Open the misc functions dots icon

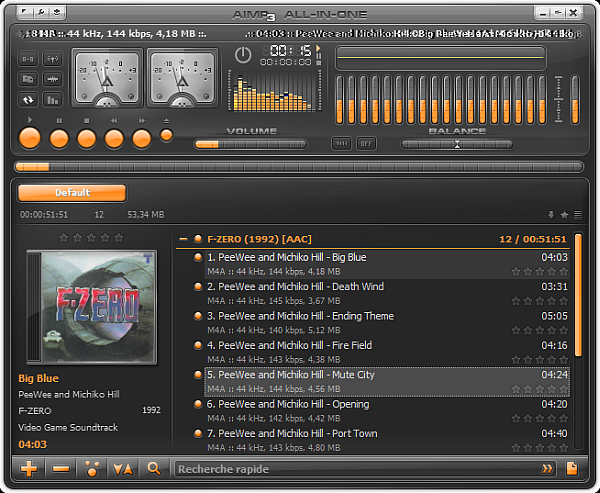[x=92, y=469]
